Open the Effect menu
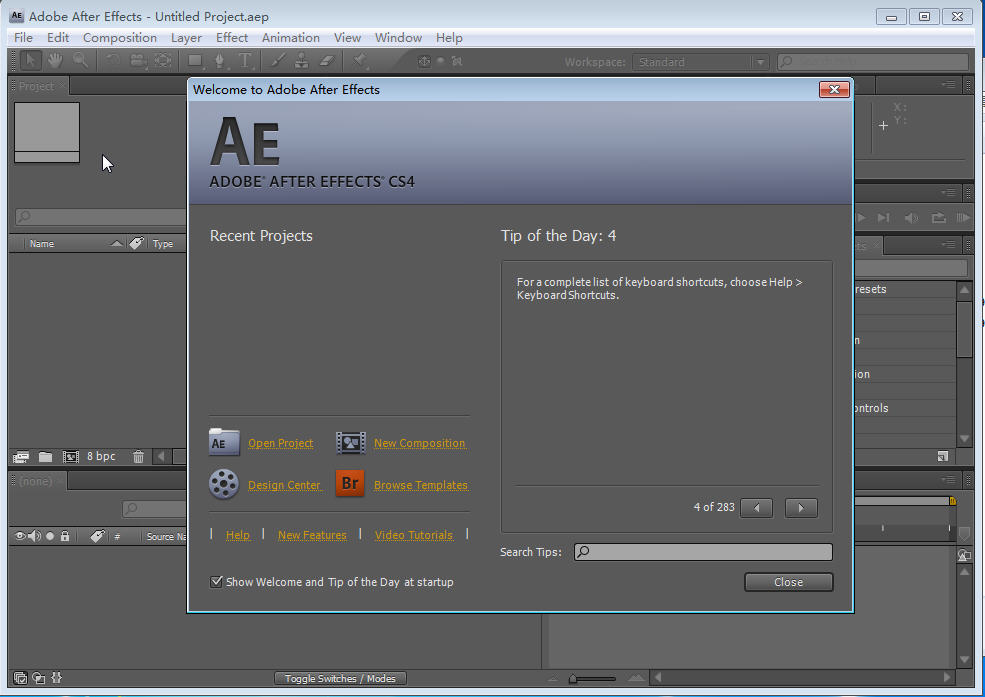 (232, 38)
